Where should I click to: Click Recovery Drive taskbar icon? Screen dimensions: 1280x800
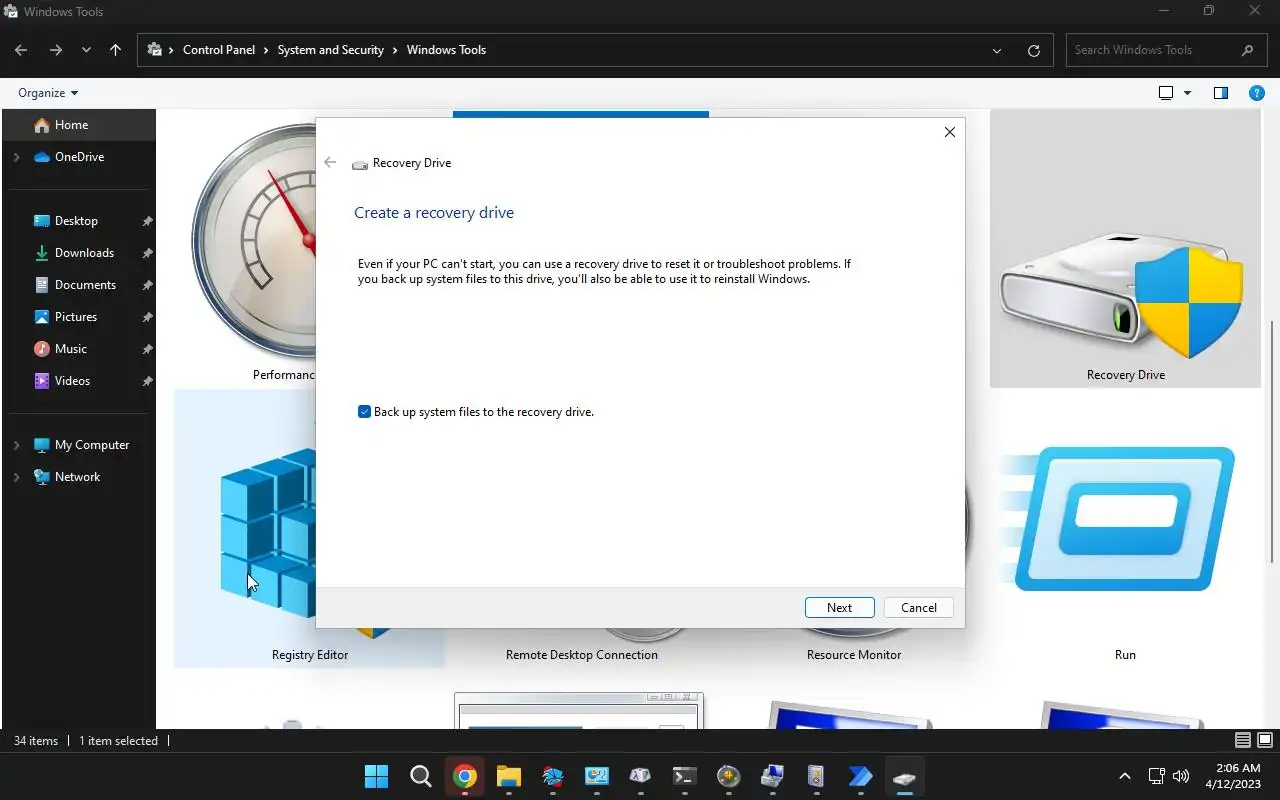[x=904, y=776]
